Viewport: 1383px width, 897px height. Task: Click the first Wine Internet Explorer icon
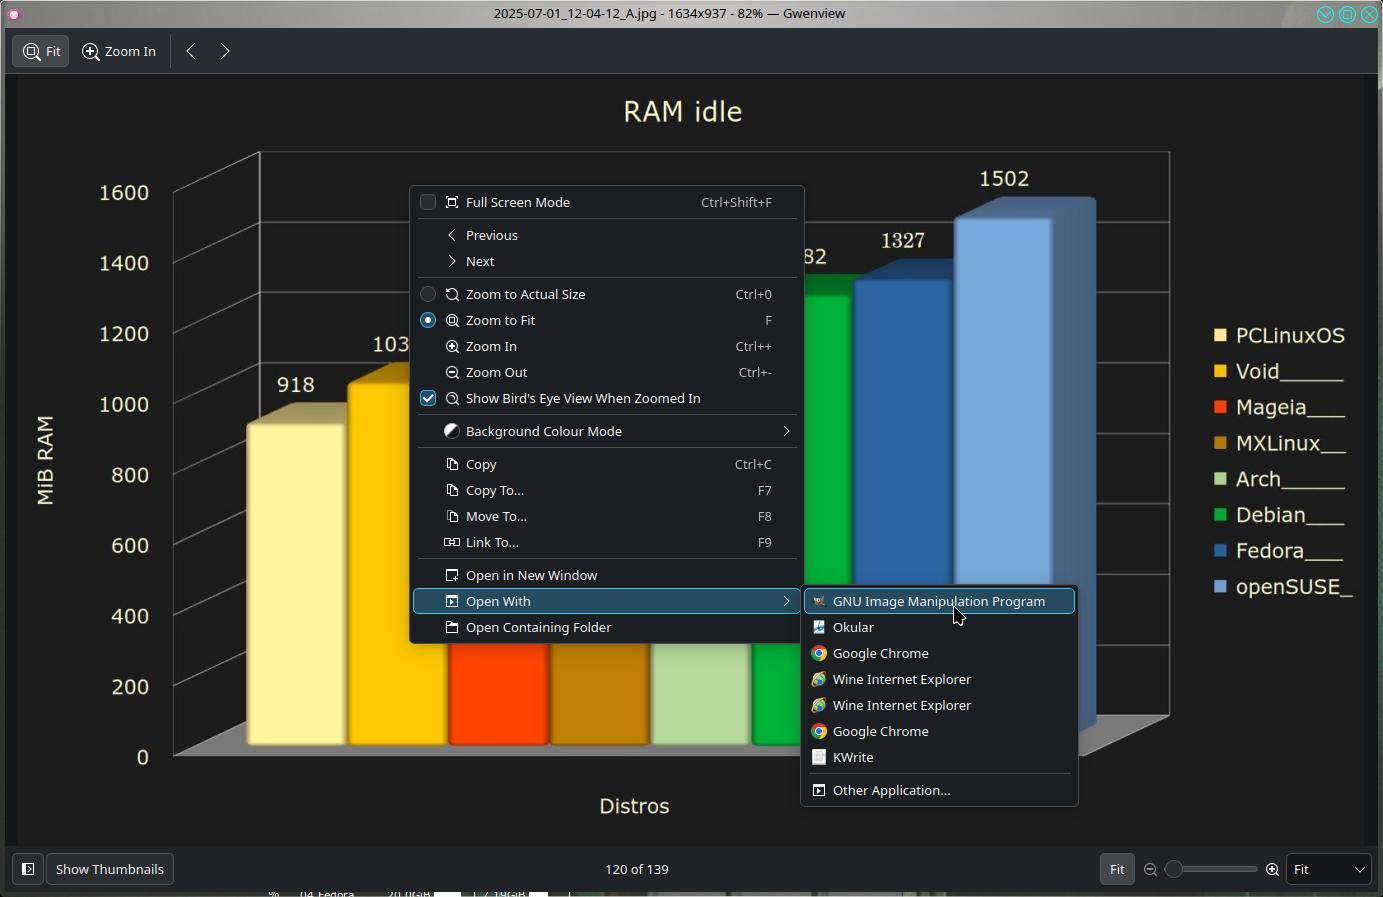(x=819, y=679)
